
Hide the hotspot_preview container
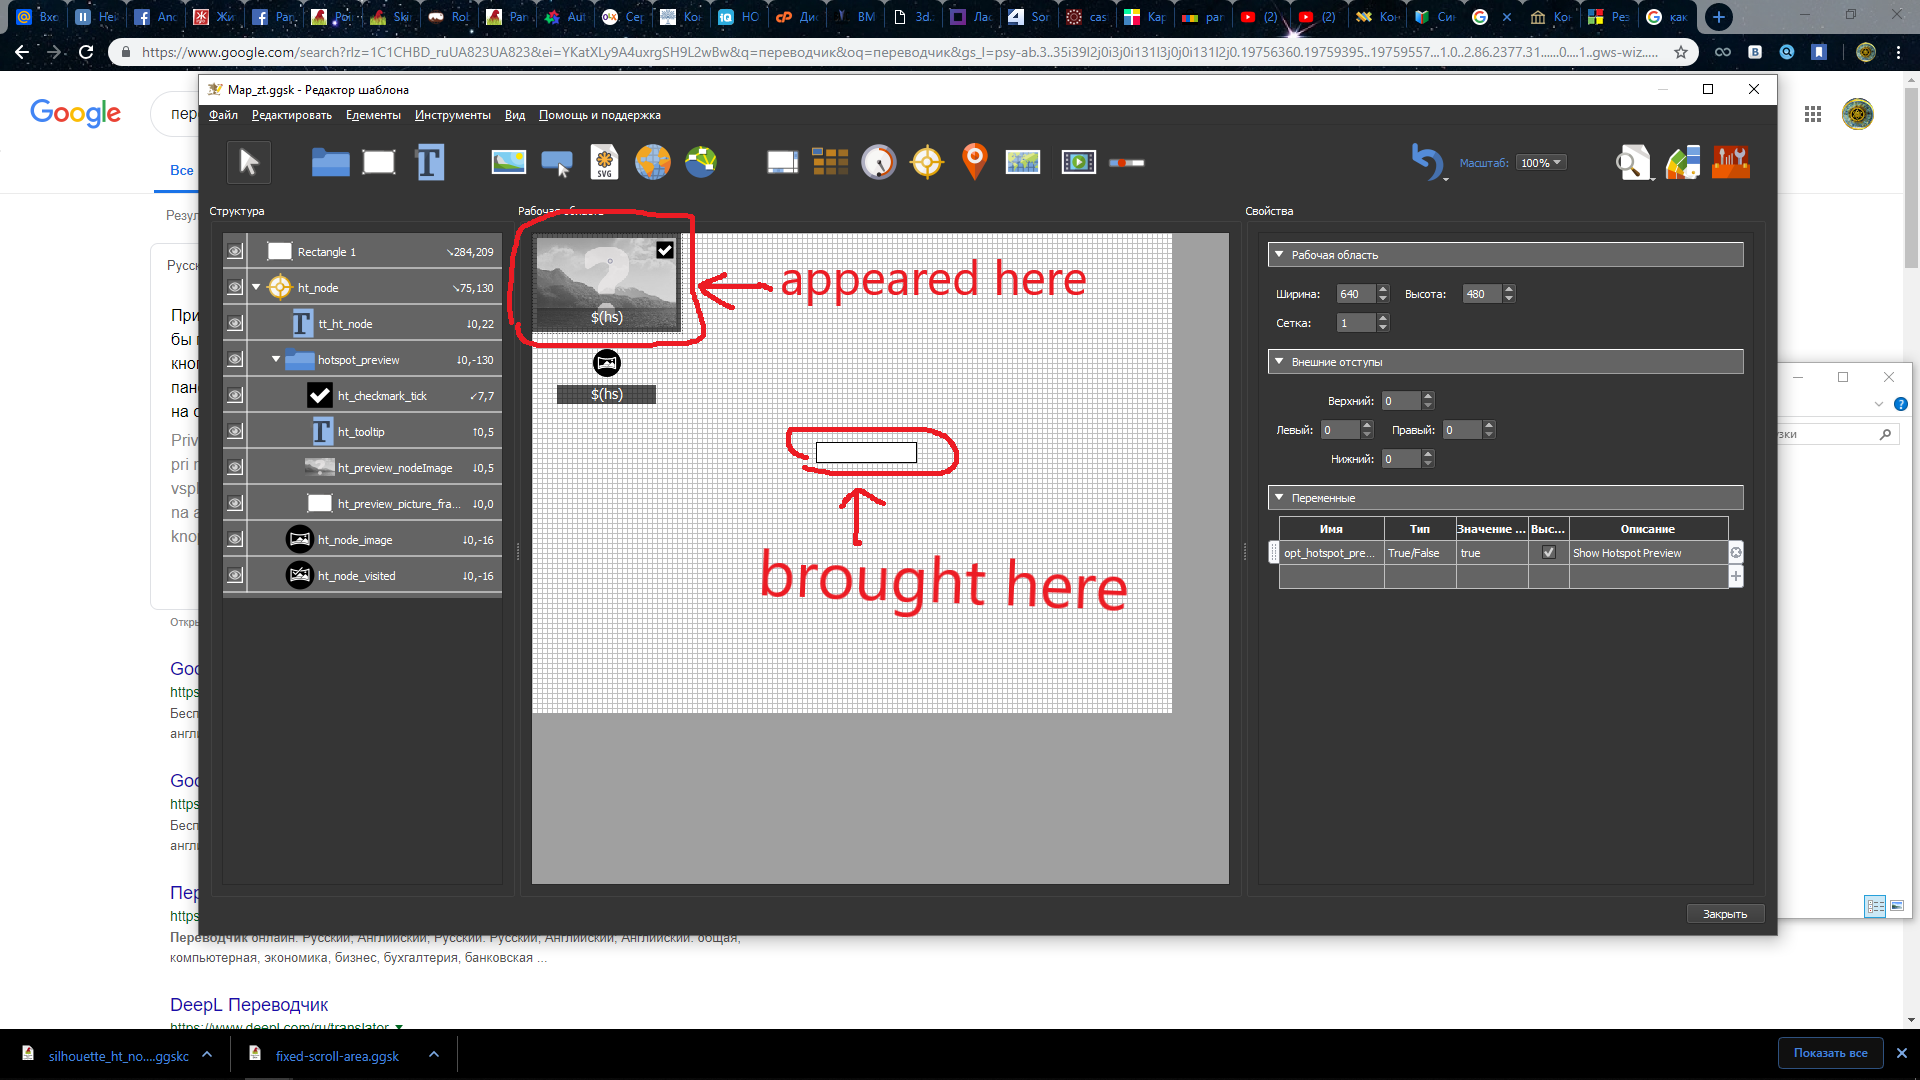coord(235,360)
